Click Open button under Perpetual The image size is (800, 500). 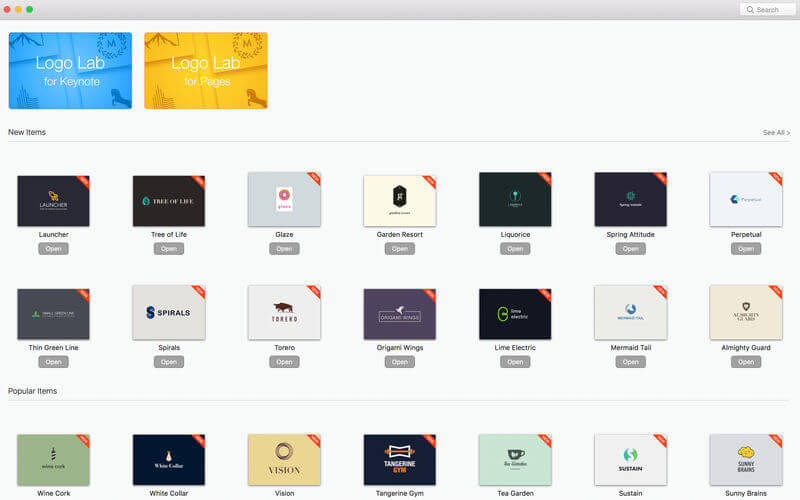coord(746,249)
